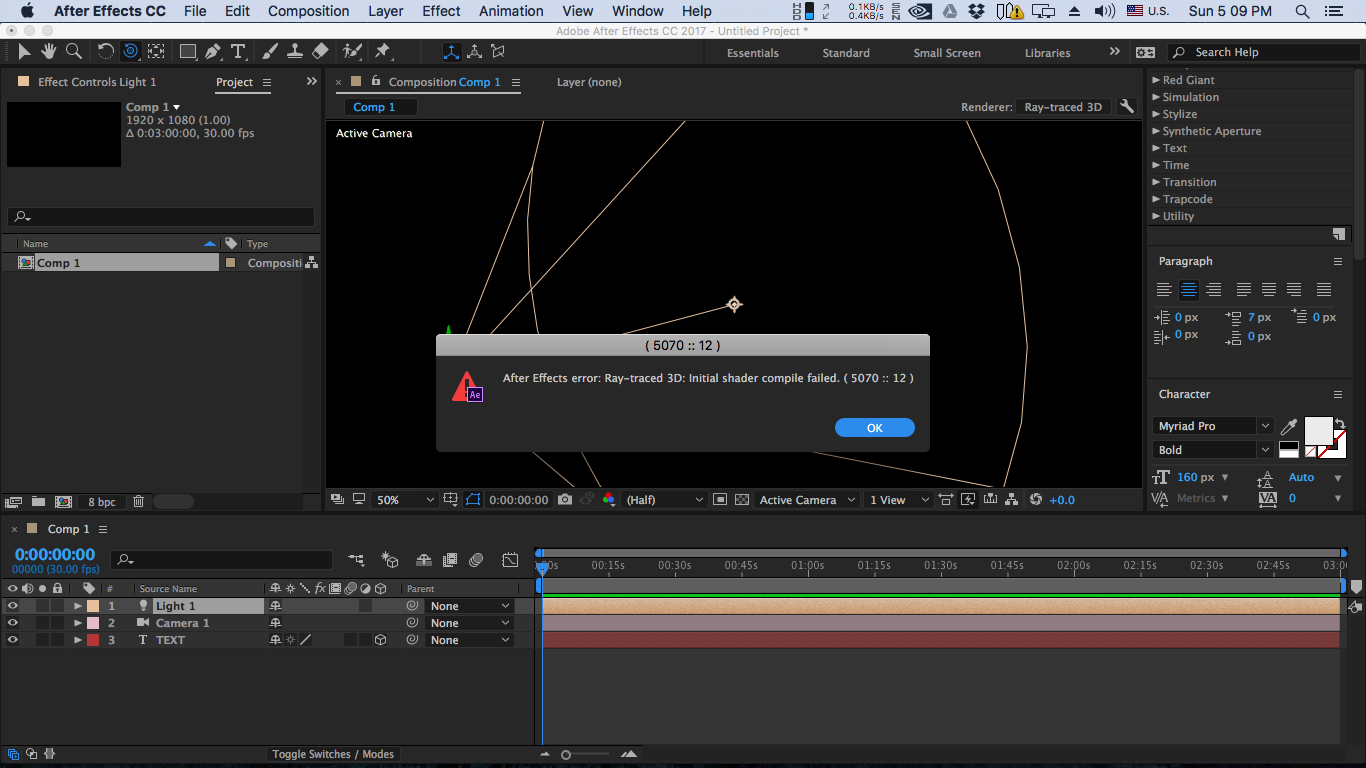Select the Horizontal Type tool

click(238, 51)
